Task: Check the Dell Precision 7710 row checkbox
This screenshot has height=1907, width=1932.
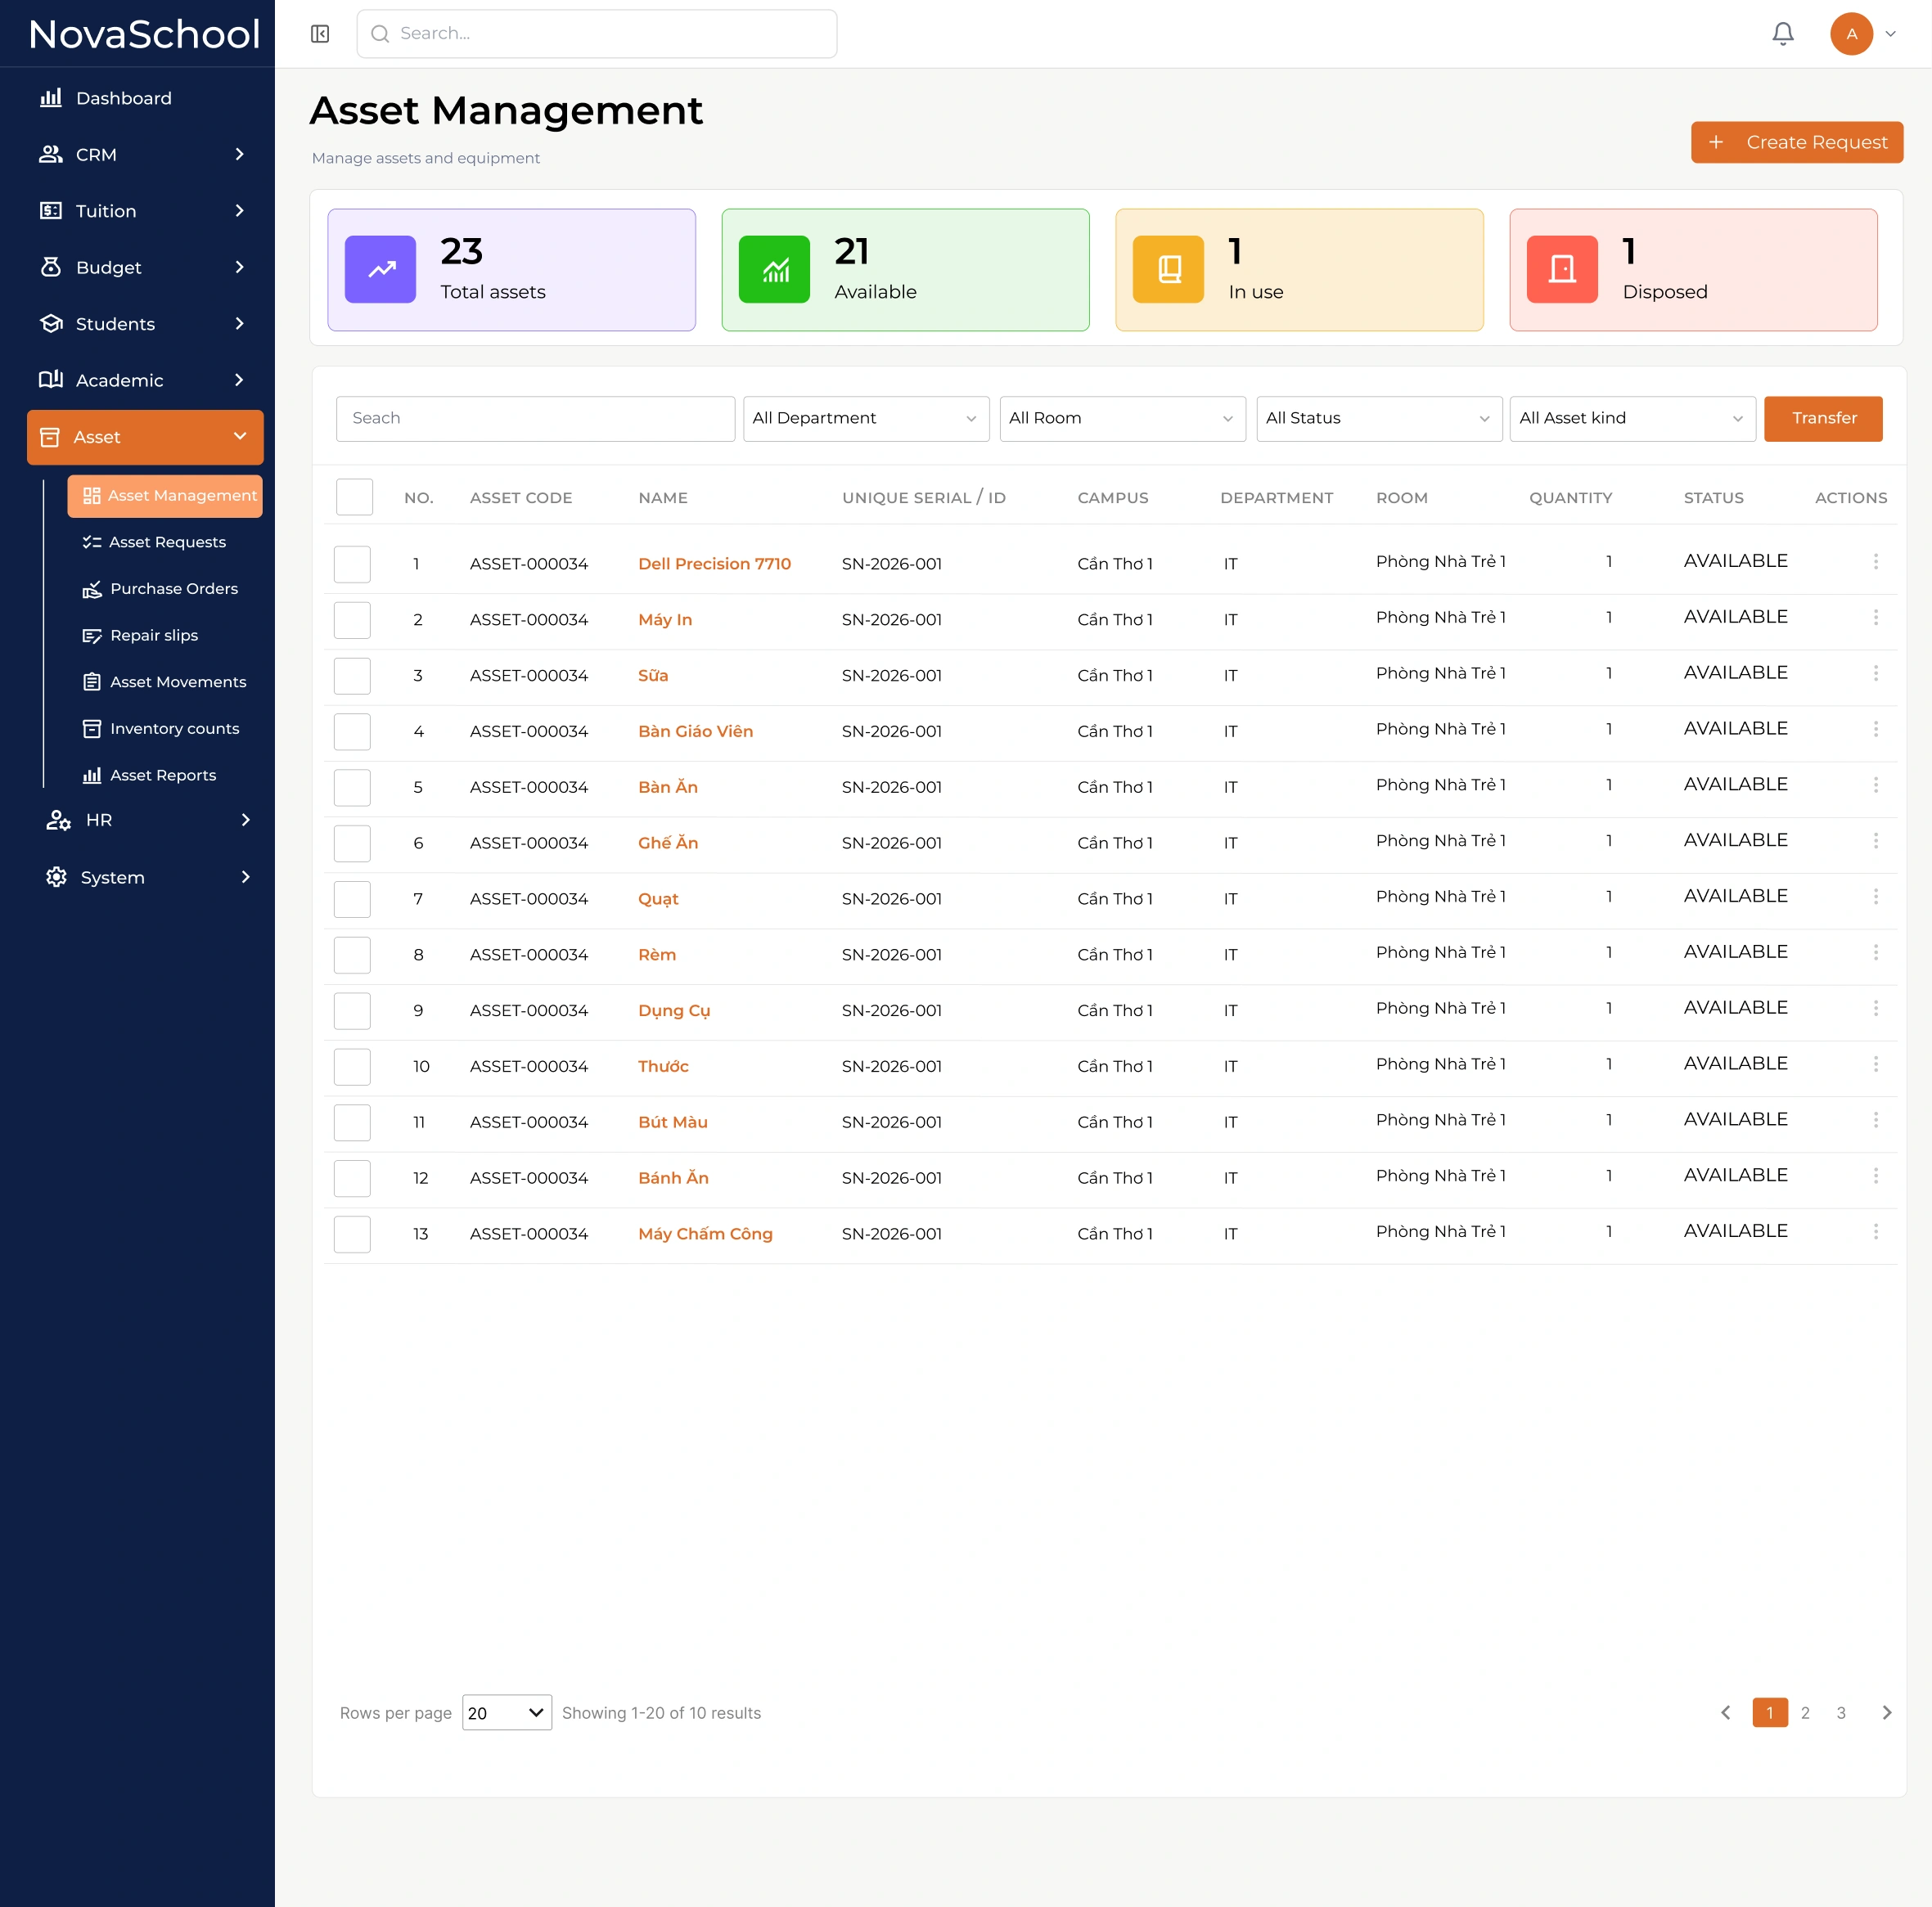Action: click(352, 564)
